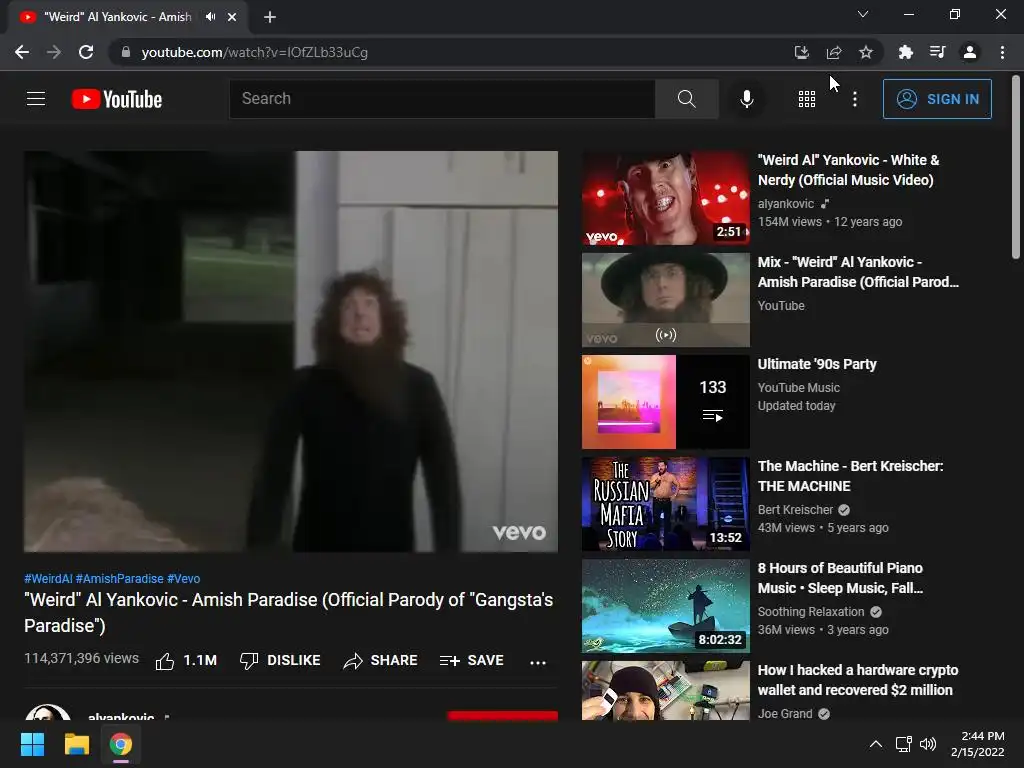Open White & Nerdy video thumbnail
Image resolution: width=1024 pixels, height=768 pixels.
665,198
